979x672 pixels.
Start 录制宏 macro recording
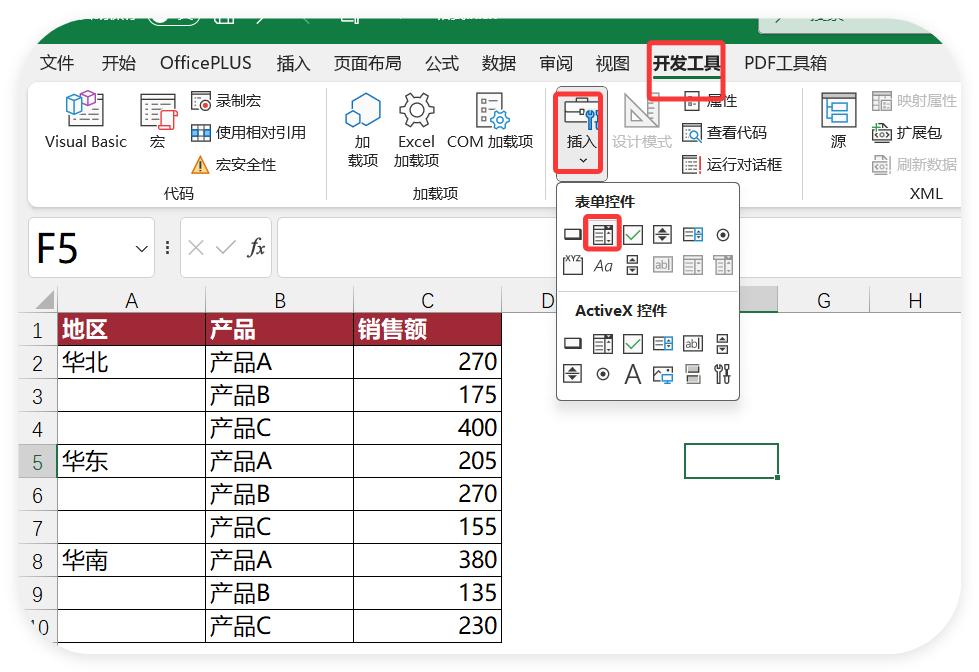point(225,101)
